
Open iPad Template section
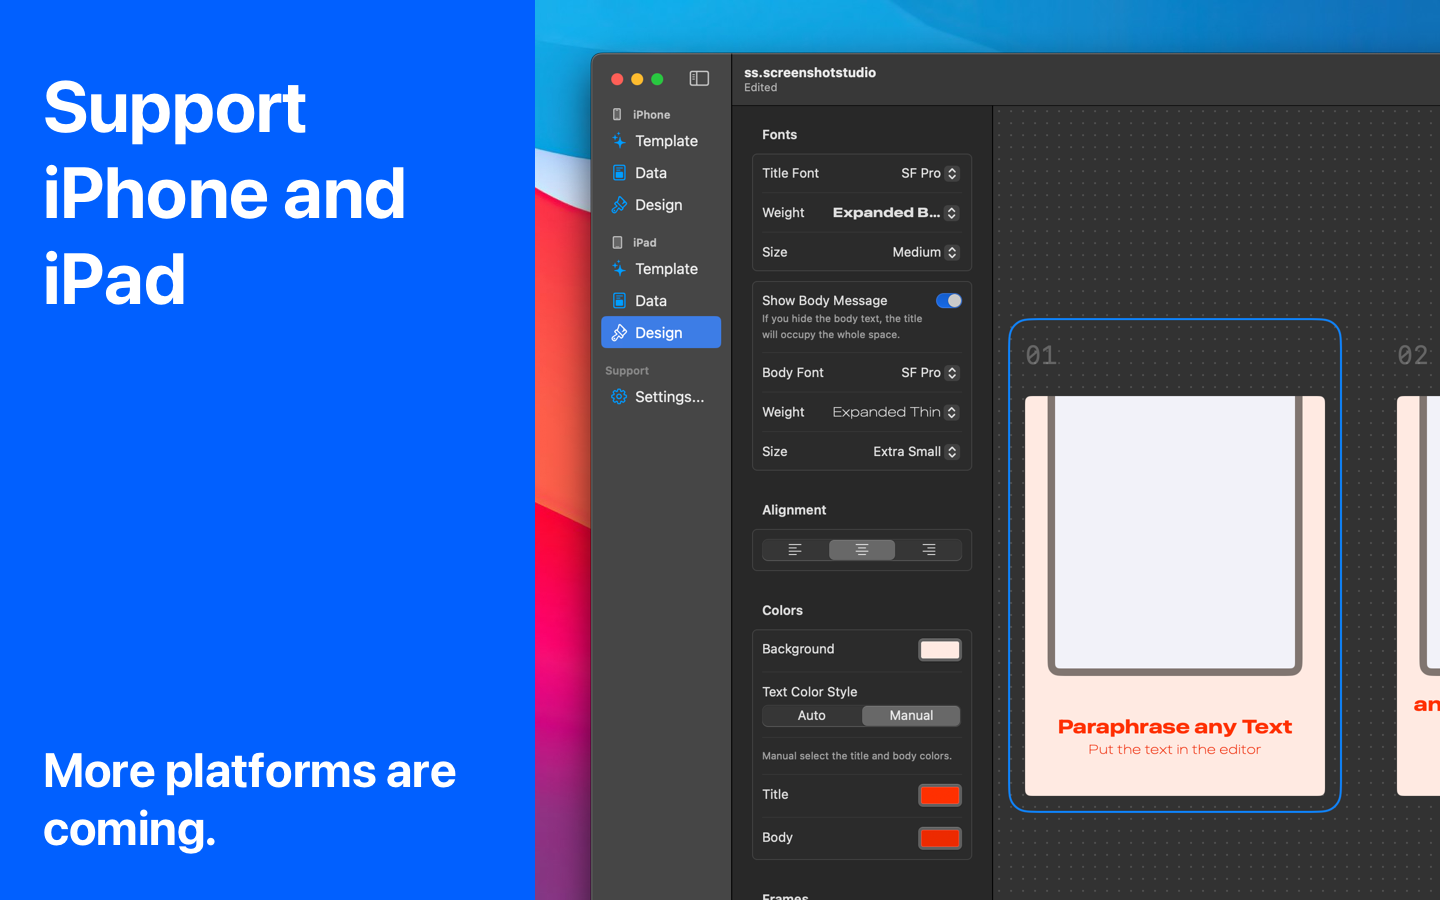(661, 269)
